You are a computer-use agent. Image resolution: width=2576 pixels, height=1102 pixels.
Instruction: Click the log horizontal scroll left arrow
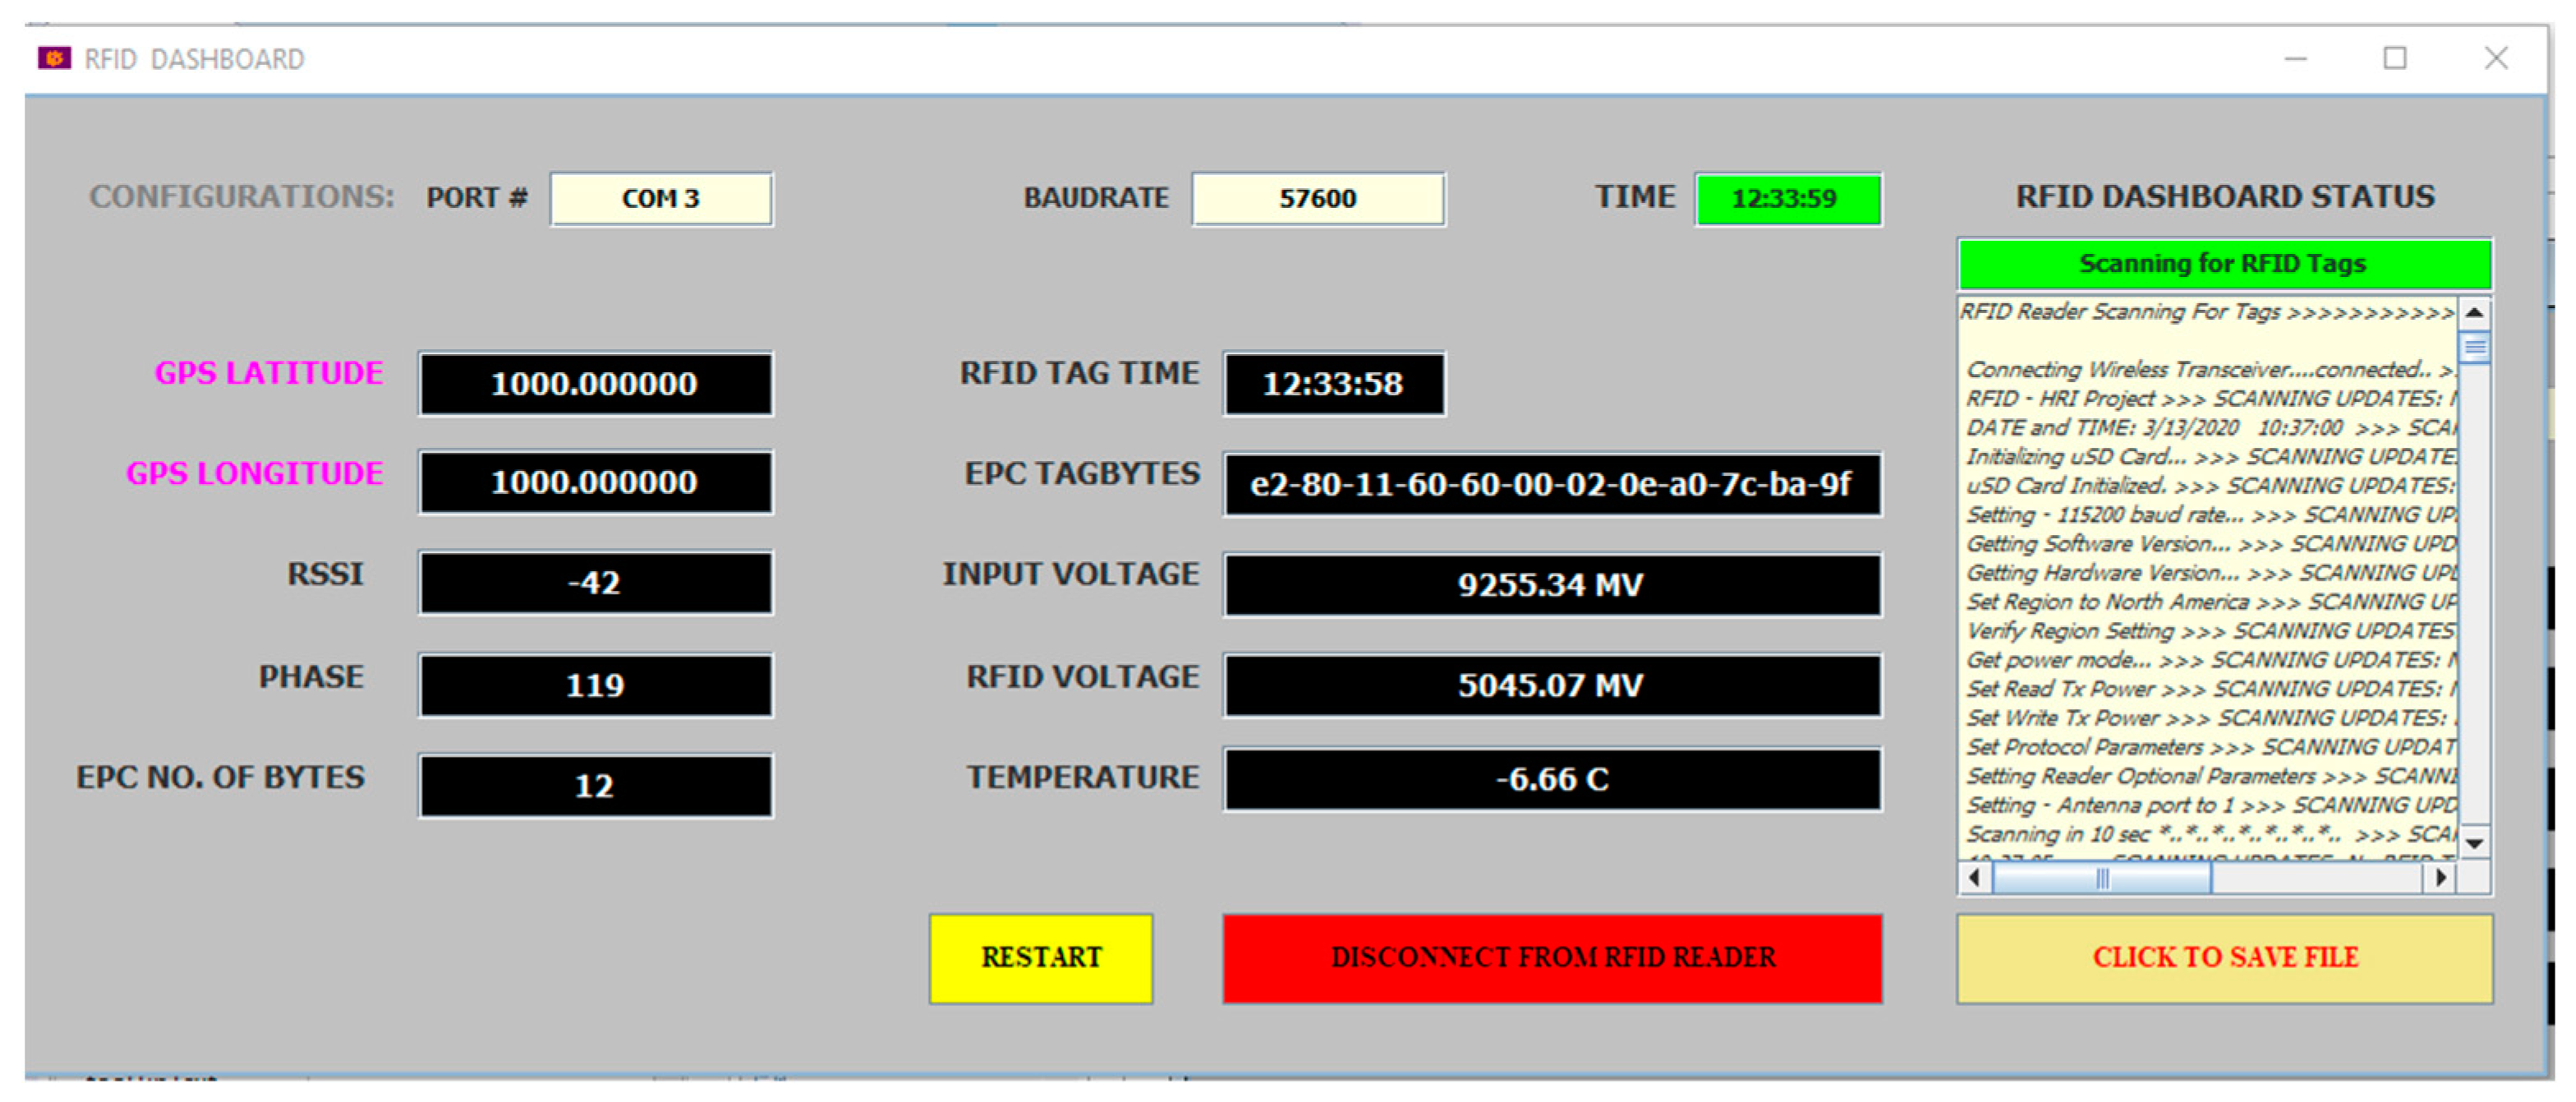(x=1974, y=878)
